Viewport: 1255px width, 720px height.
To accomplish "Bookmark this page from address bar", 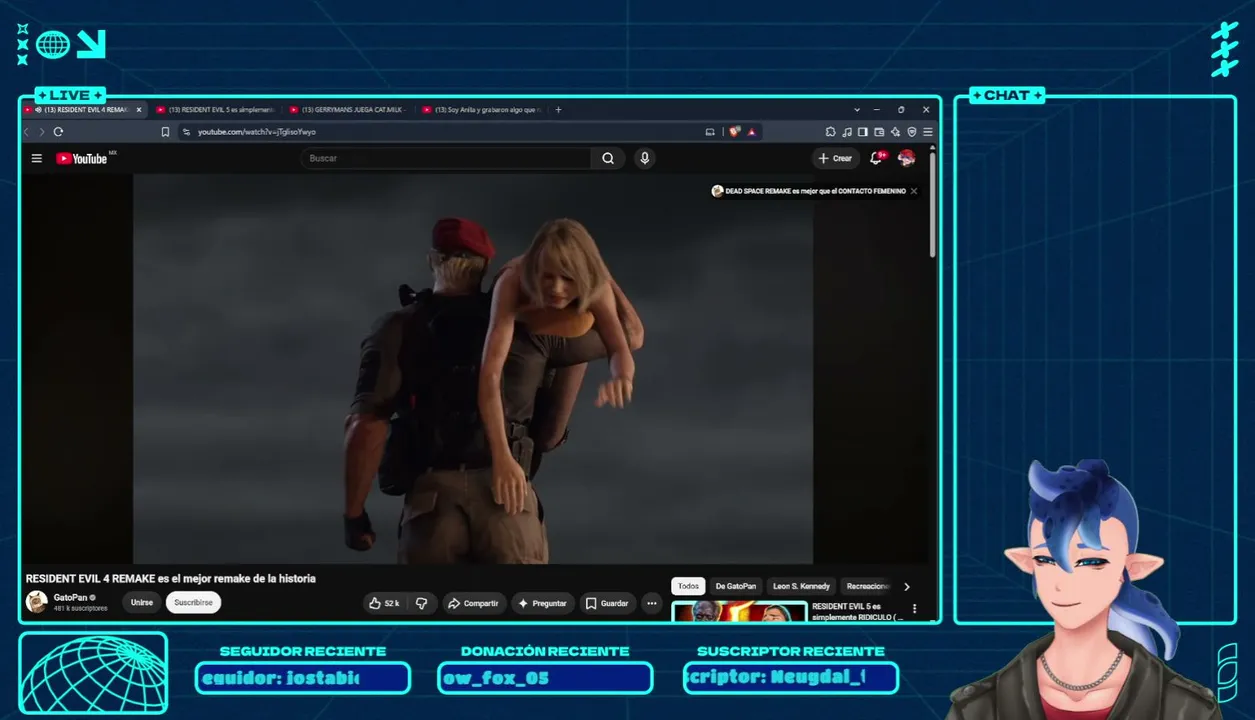I will tap(165, 132).
